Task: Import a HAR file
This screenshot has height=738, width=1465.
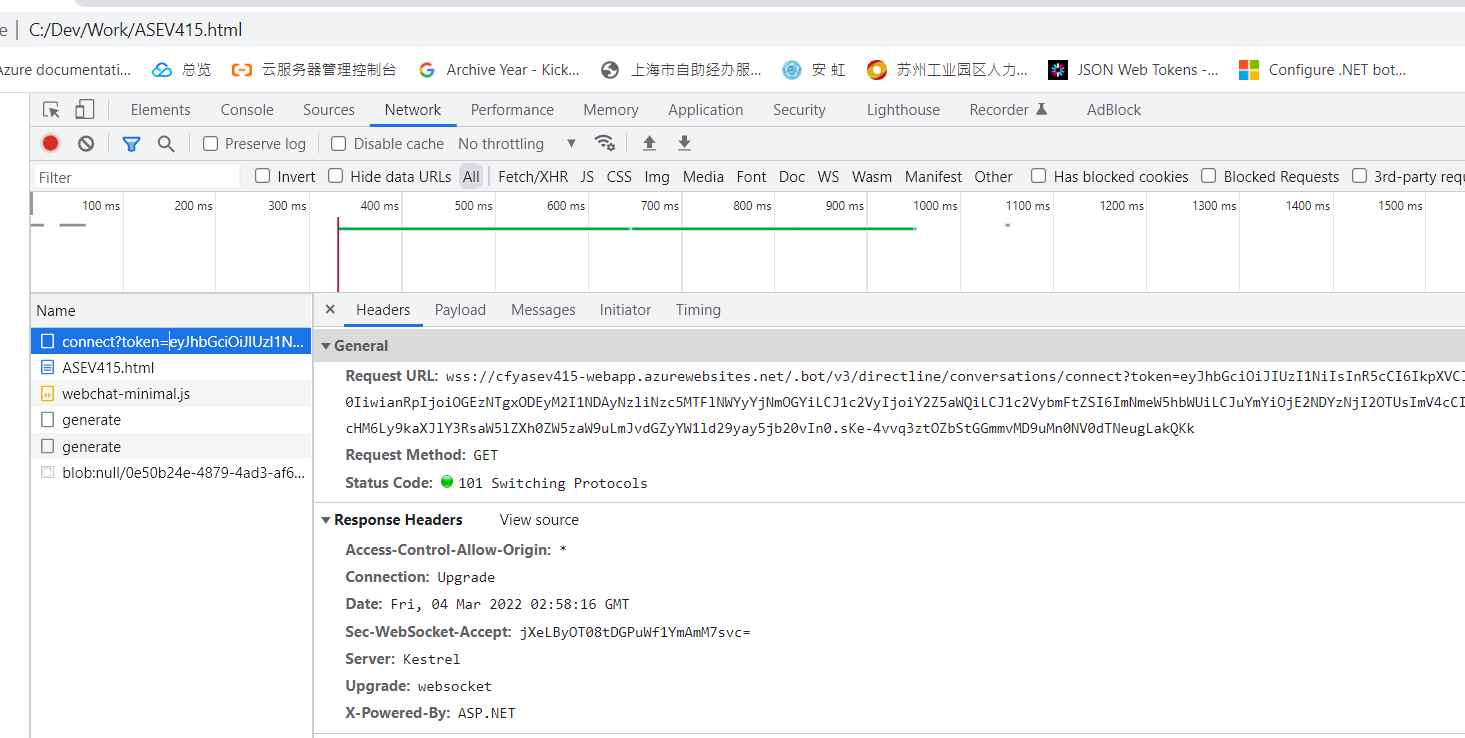Action: (x=648, y=143)
